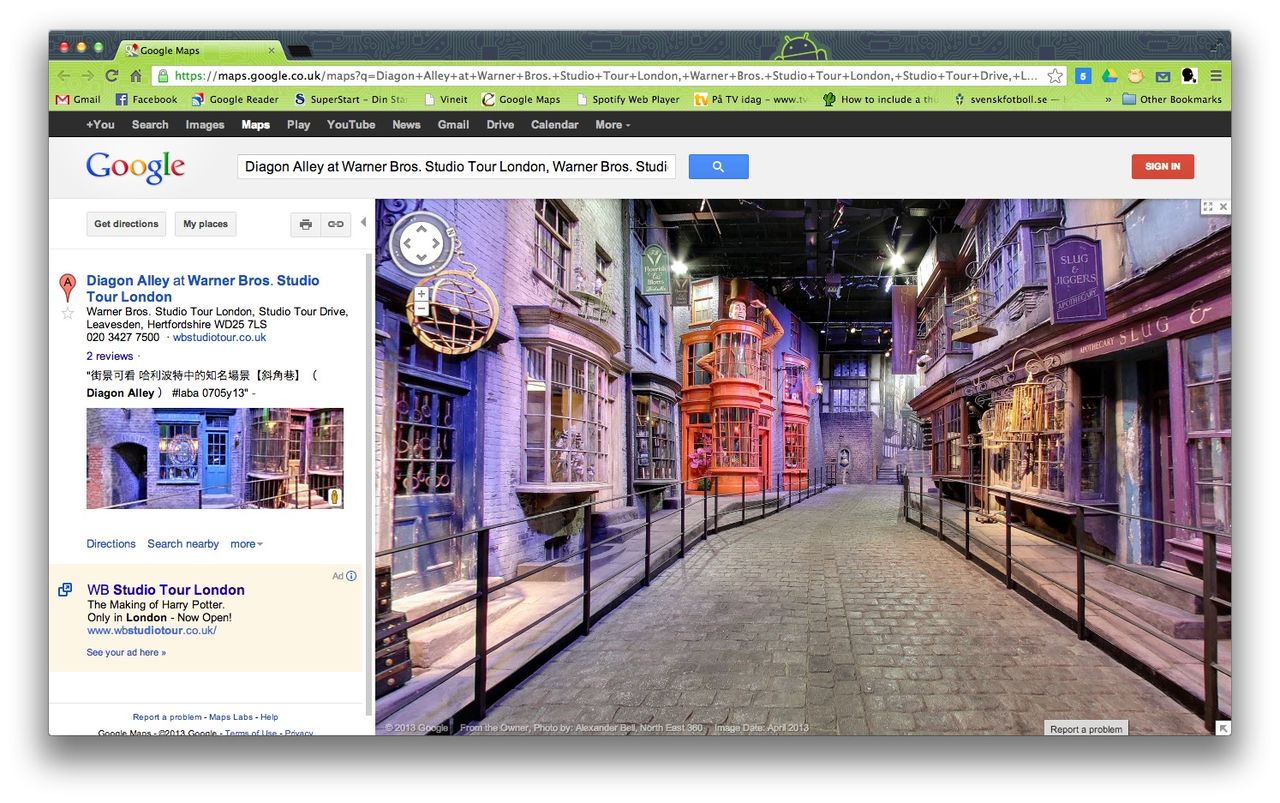Click into the Google Maps search field
This screenshot has width=1280, height=803.
(x=456, y=167)
